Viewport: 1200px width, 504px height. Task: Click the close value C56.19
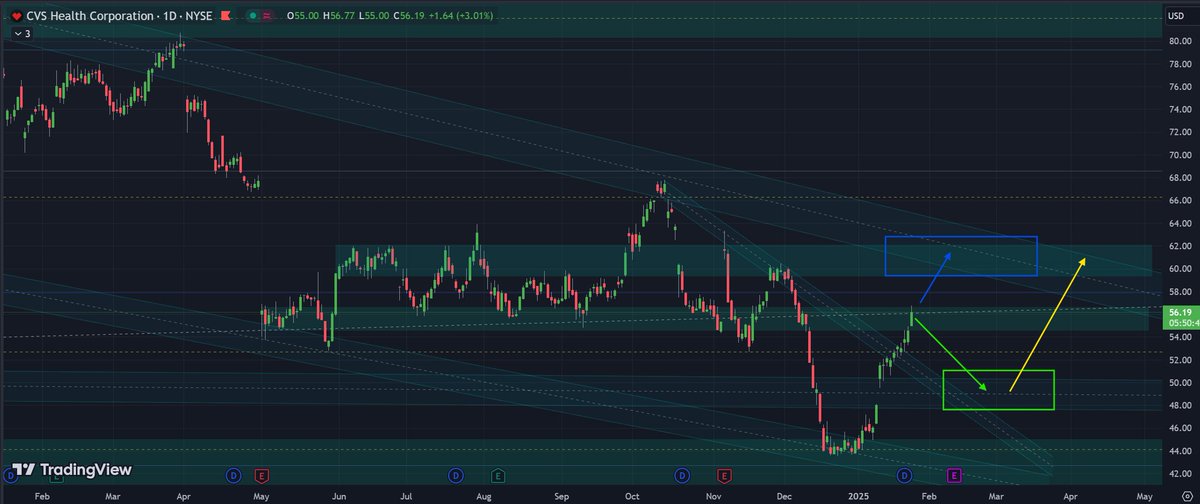tap(409, 16)
